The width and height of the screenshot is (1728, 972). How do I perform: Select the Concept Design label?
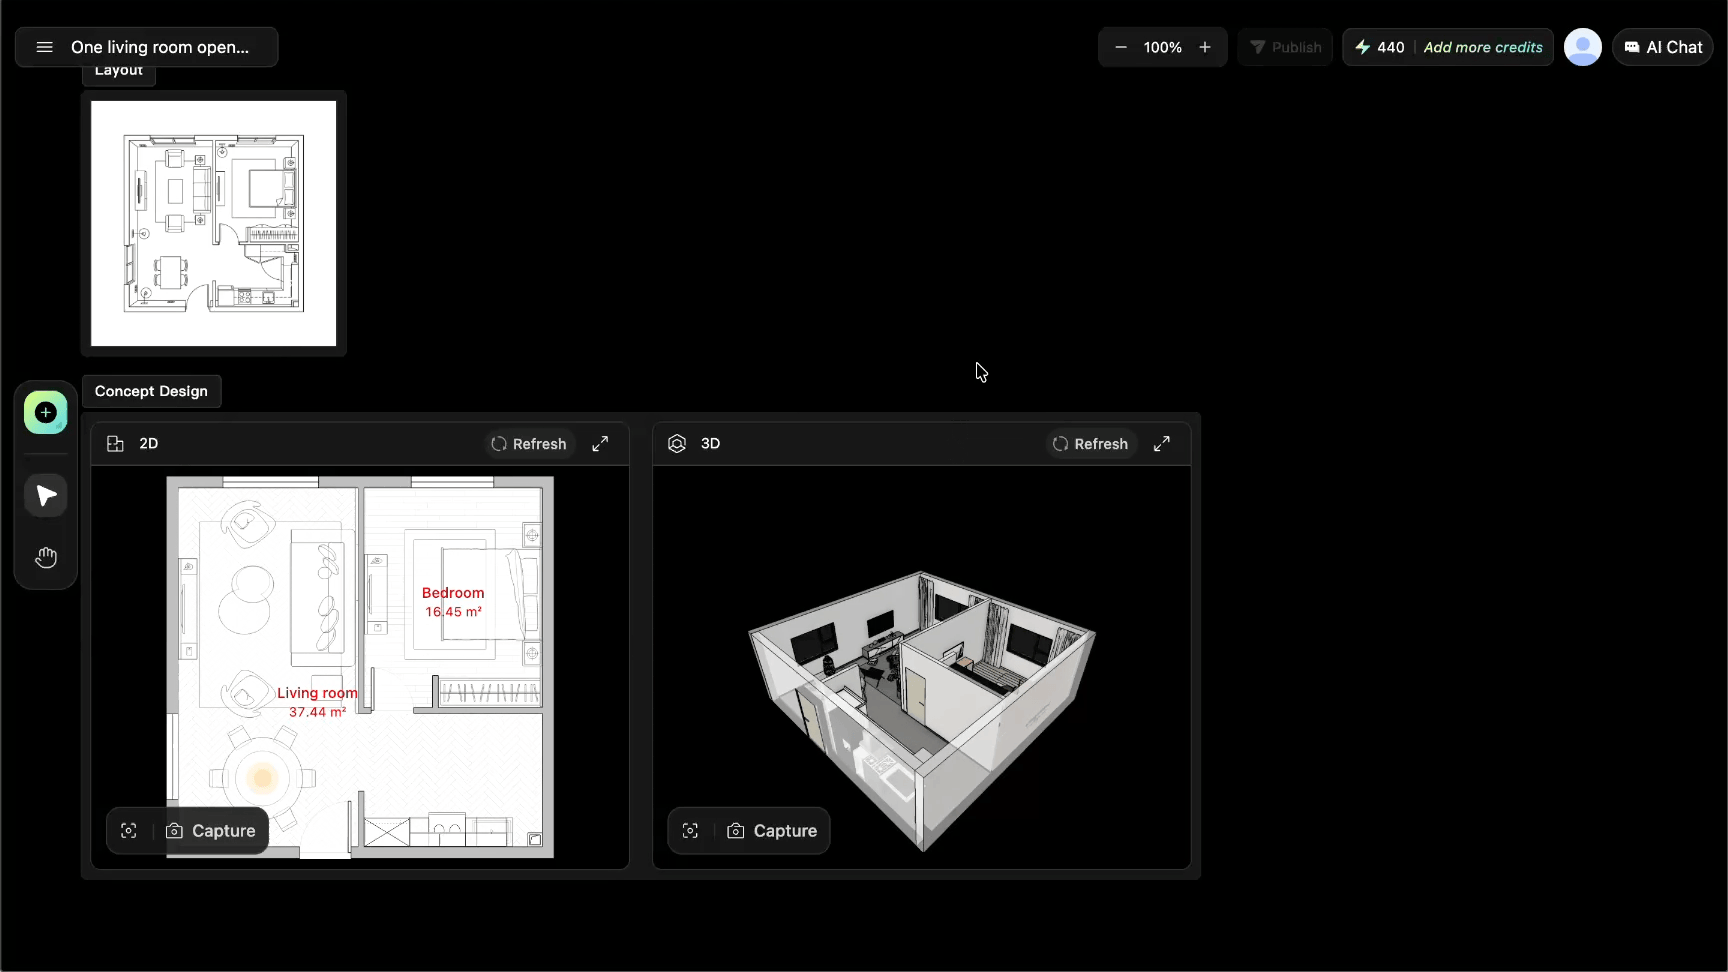151,391
